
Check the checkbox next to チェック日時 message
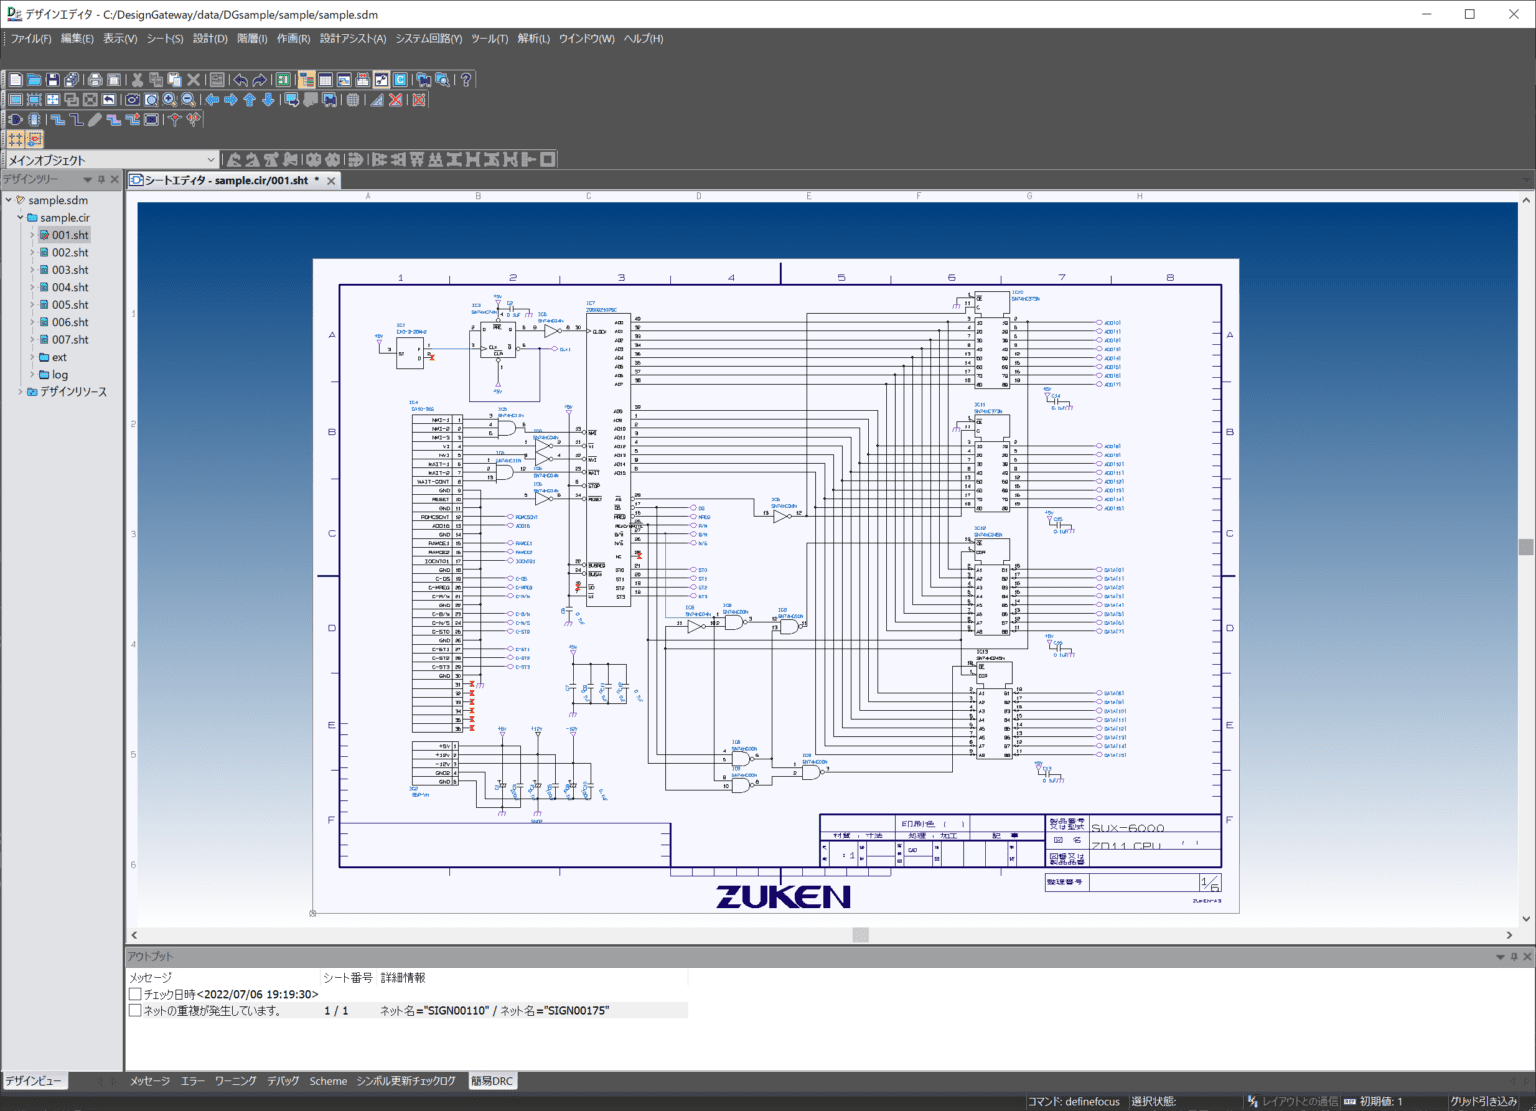(135, 993)
